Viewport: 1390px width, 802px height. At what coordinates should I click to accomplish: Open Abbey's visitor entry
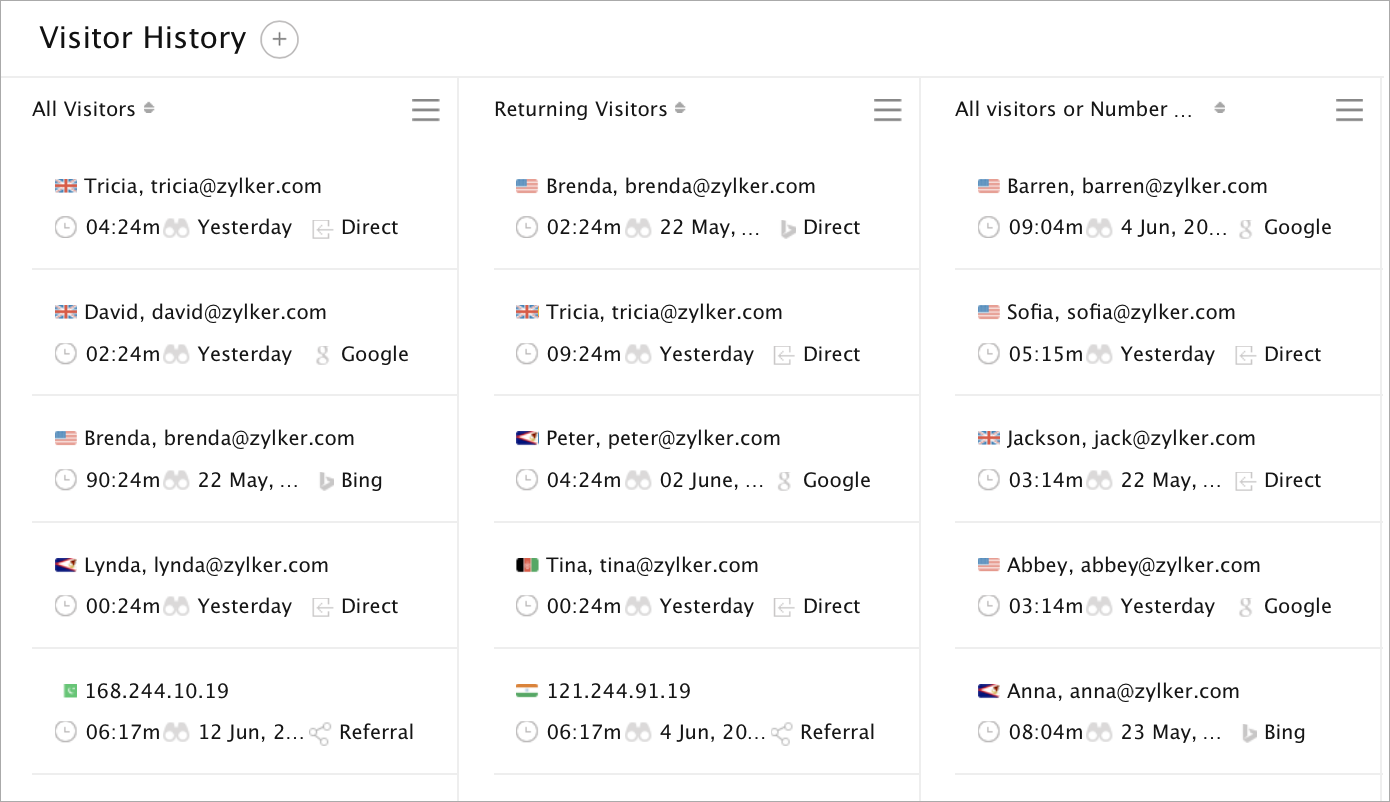(1133, 565)
